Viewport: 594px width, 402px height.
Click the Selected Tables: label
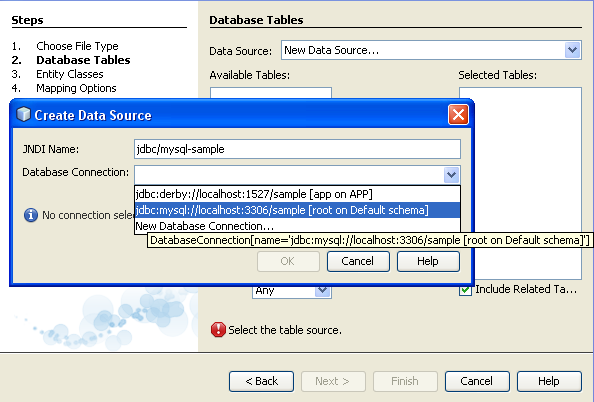tap(497, 75)
